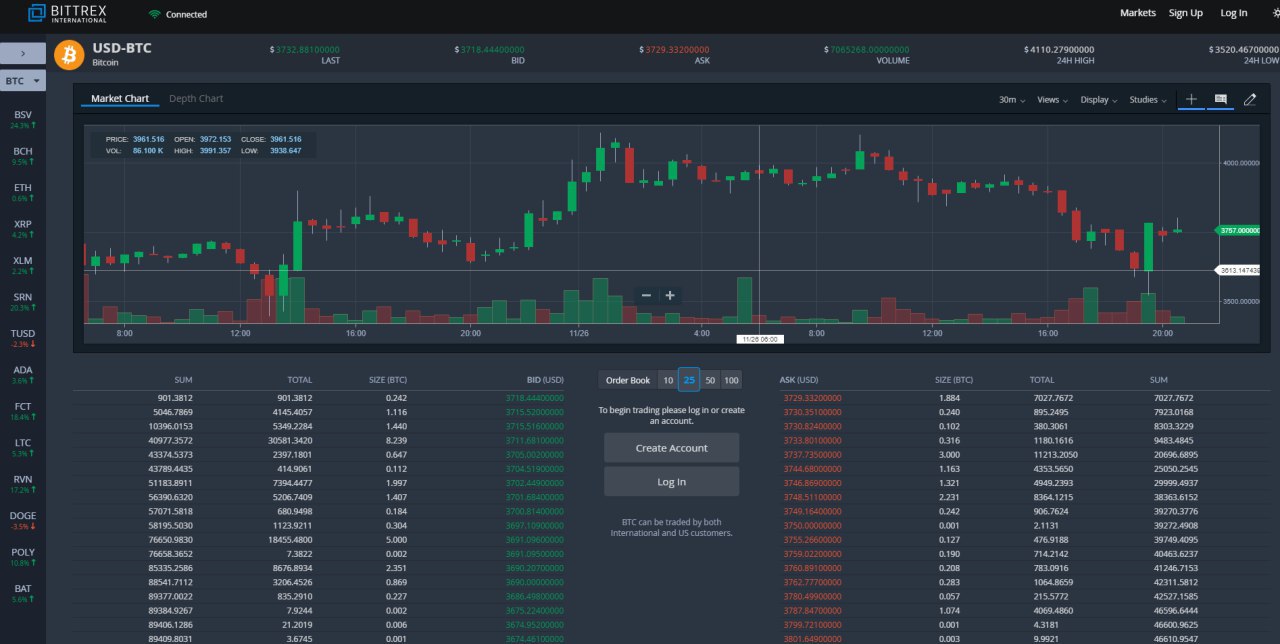Select POLY market in sidebar
The width and height of the screenshot is (1280, 644).
tap(23, 558)
